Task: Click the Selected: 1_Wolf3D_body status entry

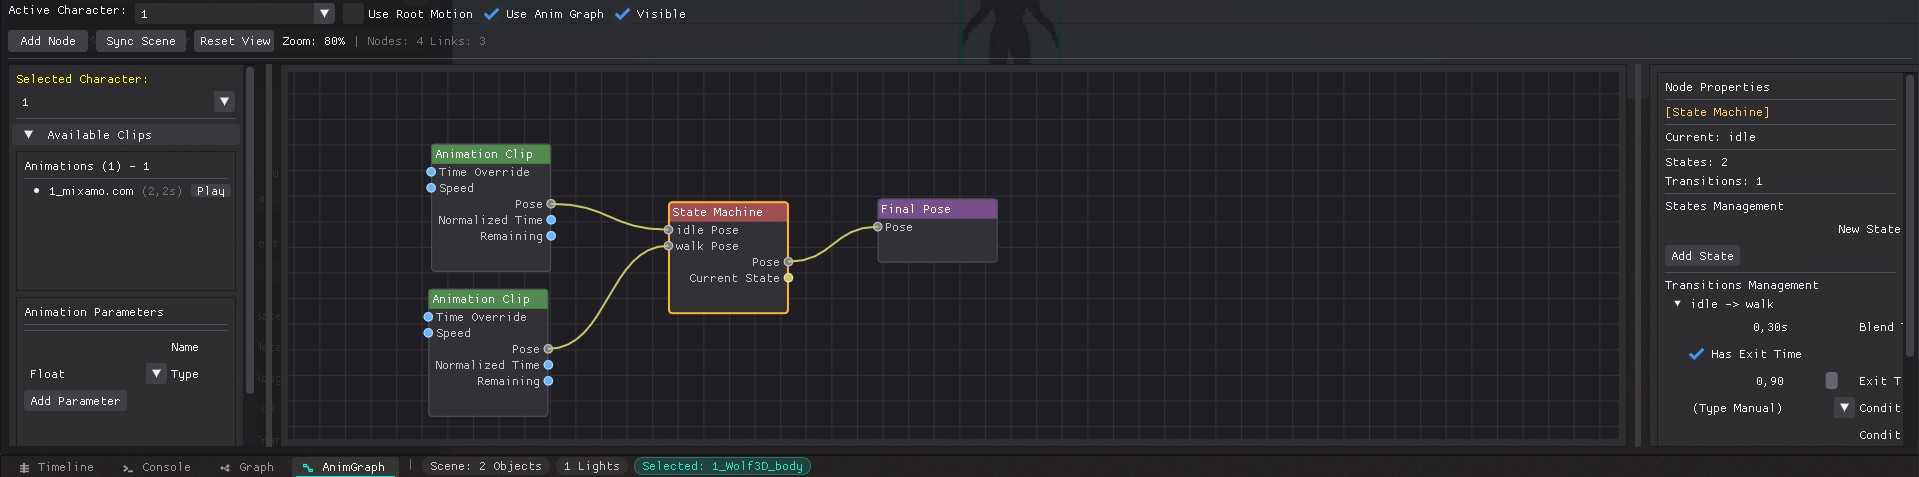Action: click(x=722, y=466)
